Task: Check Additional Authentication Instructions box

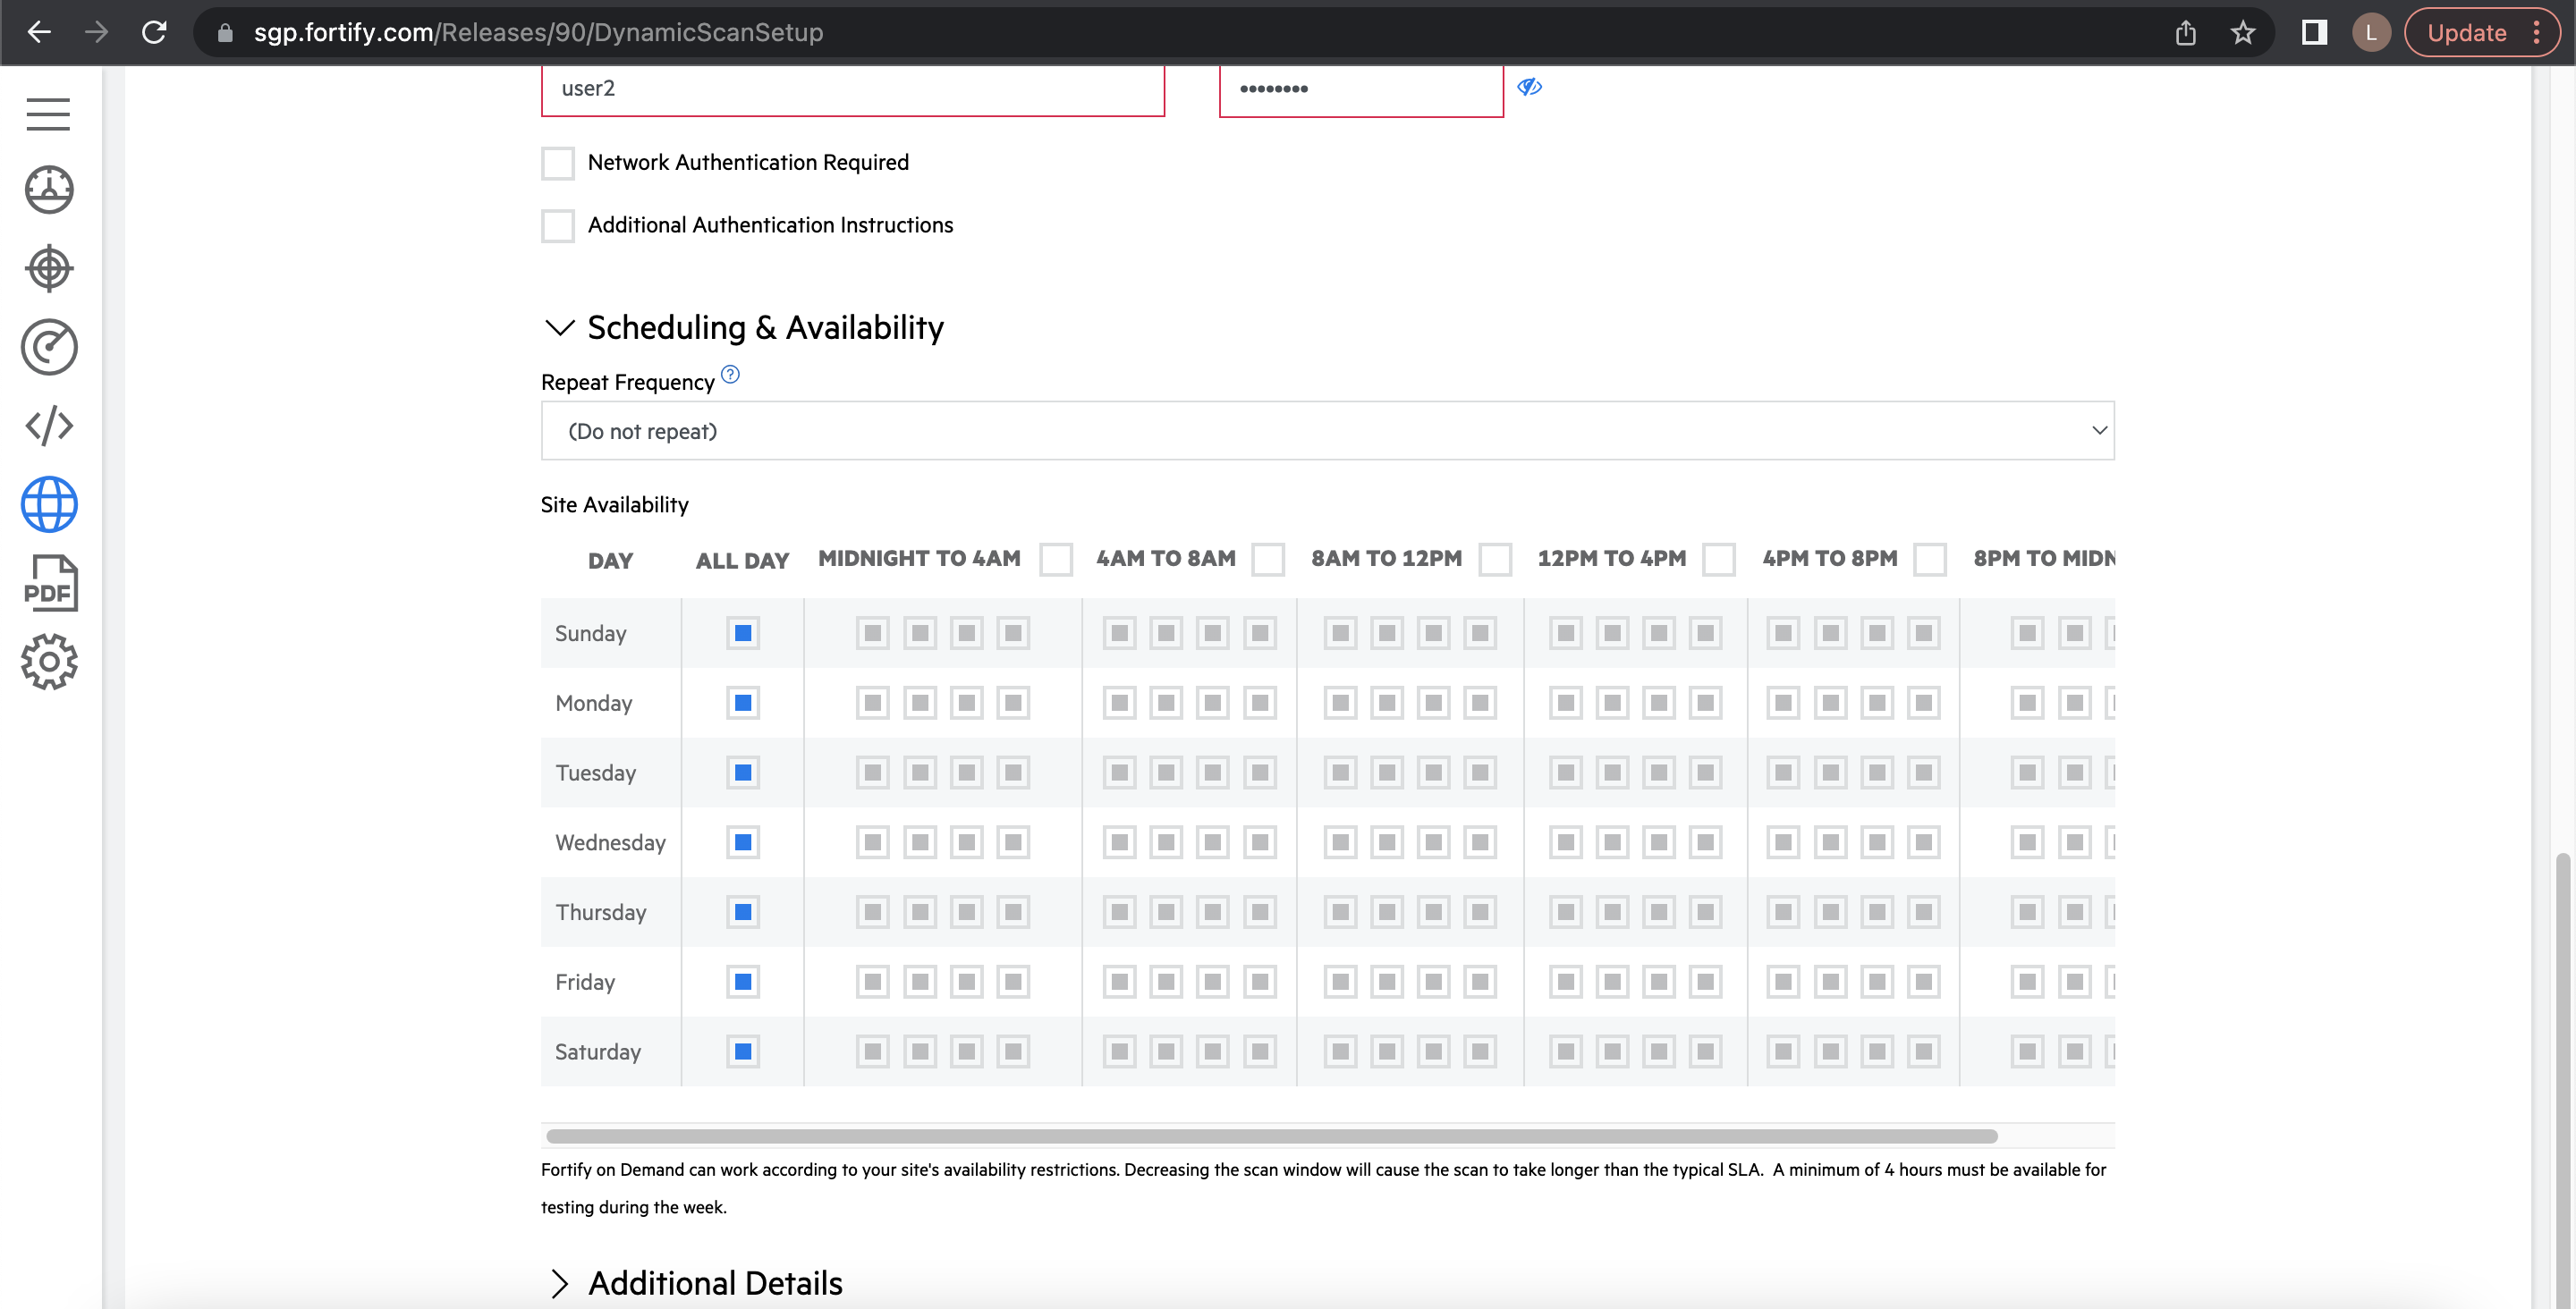Action: [x=558, y=226]
